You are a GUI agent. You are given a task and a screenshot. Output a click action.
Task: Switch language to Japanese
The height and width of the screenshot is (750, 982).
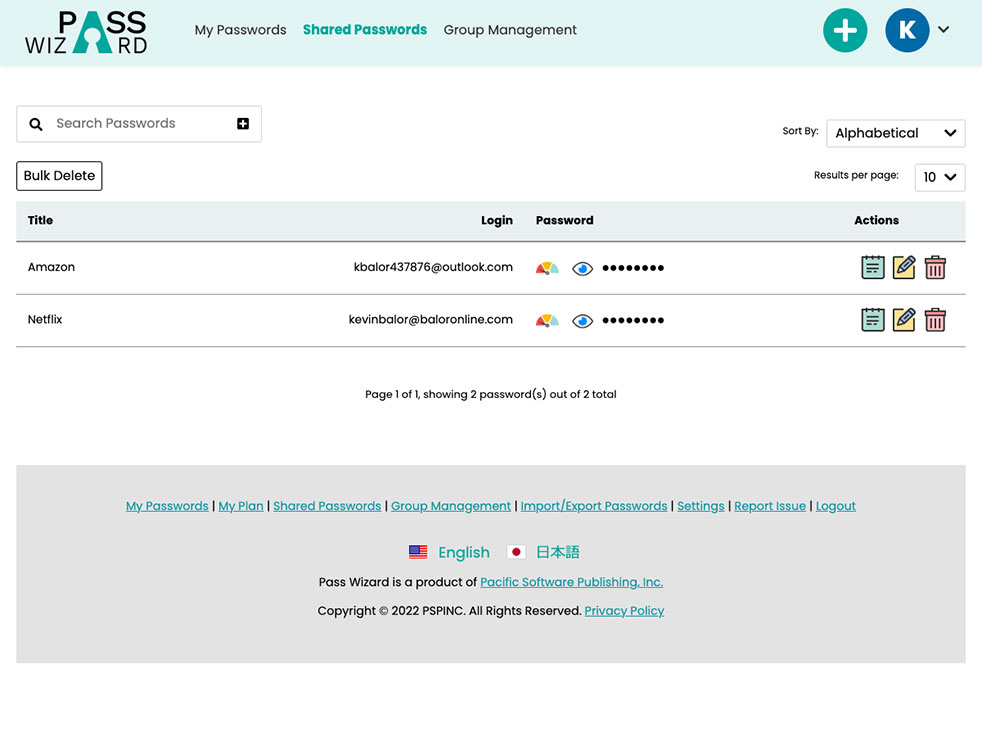click(x=544, y=552)
